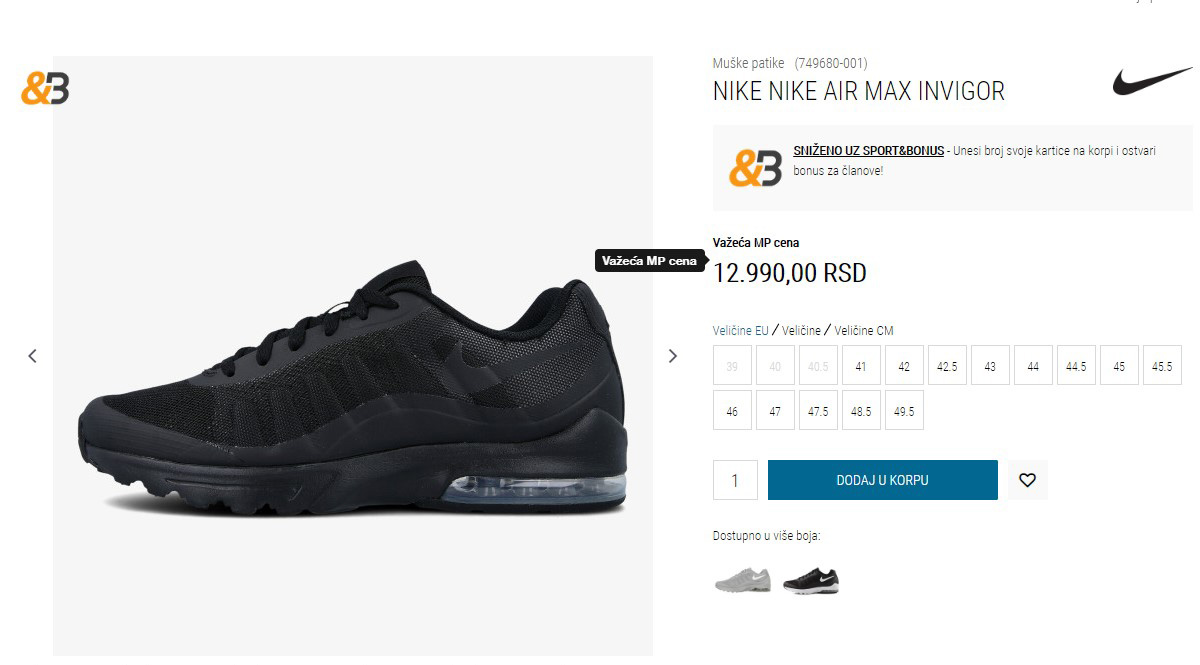Select size 49.5
Viewport: 1200px width, 665px height.
pyautogui.click(x=904, y=411)
